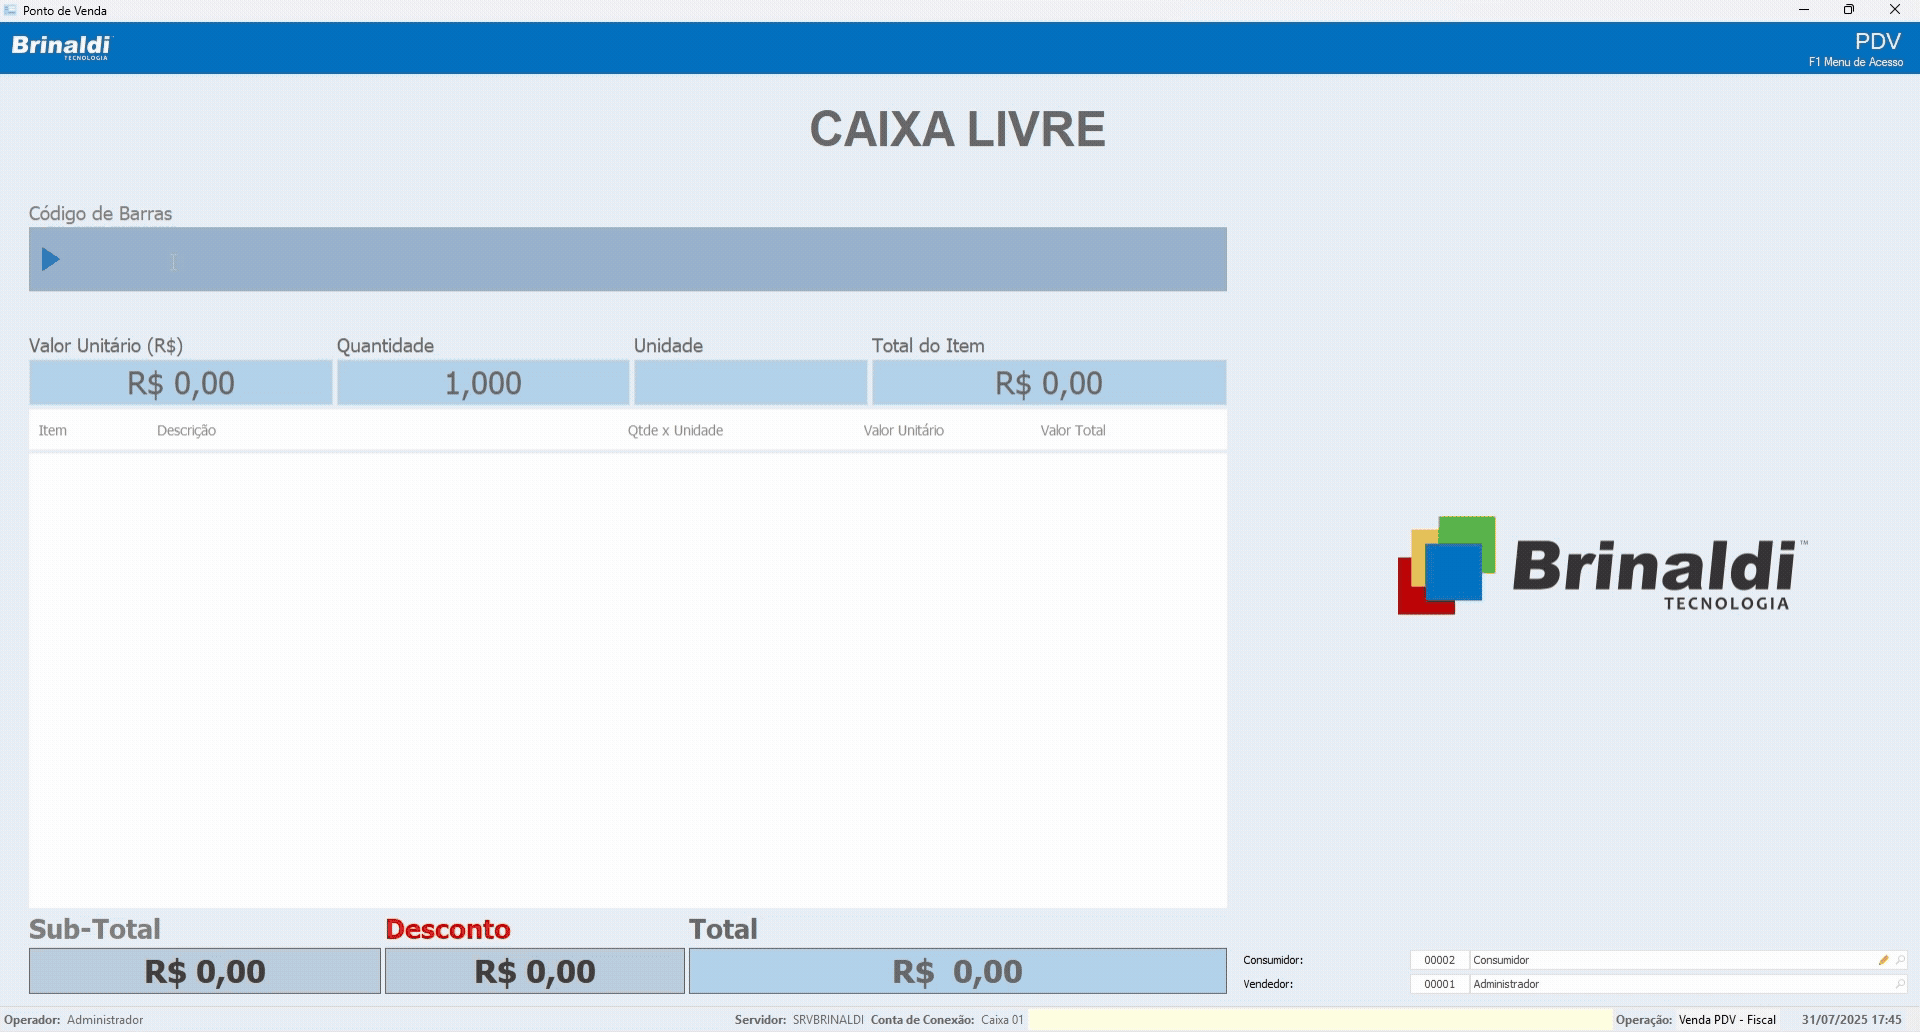Click the Quantidade 1,000 field

tap(483, 383)
